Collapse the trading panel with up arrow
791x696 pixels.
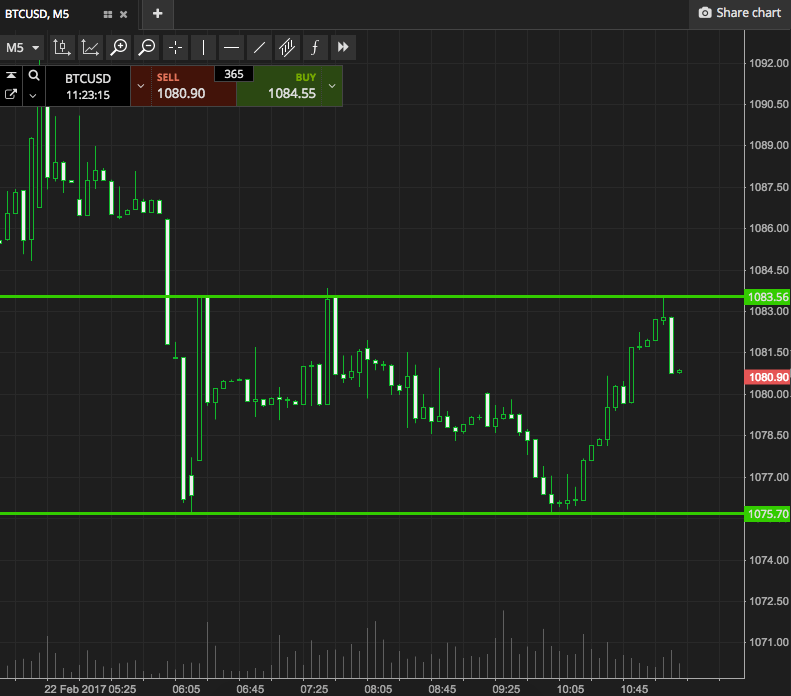tap(11, 76)
